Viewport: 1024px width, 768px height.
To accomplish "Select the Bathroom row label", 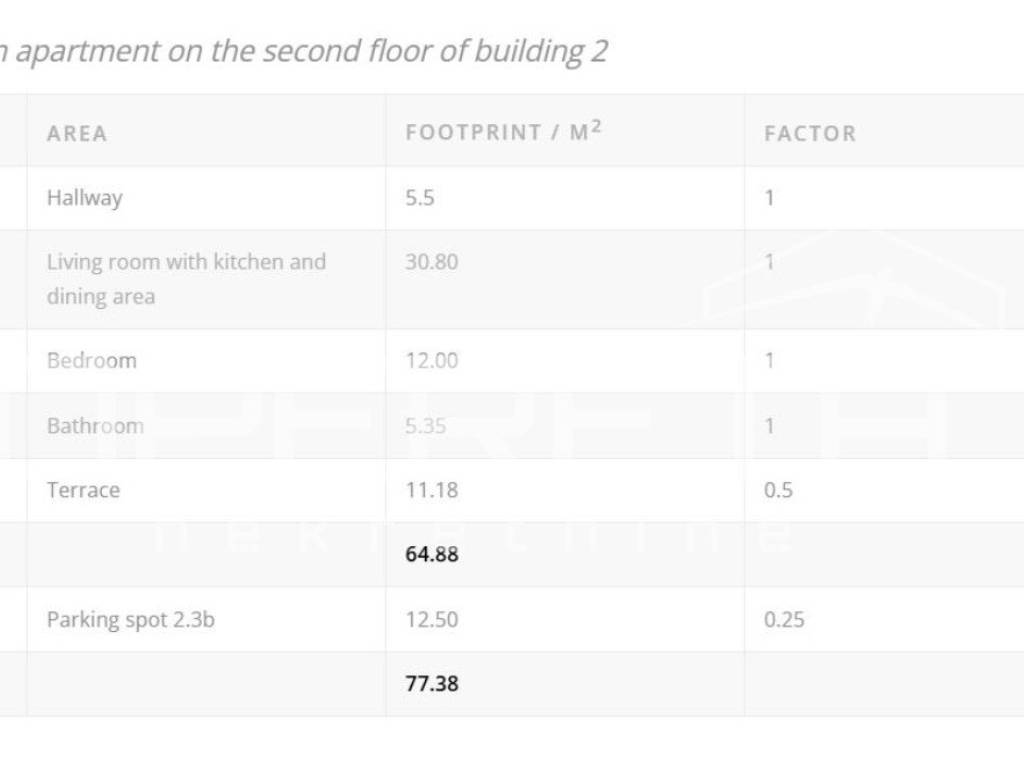I will click(x=95, y=426).
